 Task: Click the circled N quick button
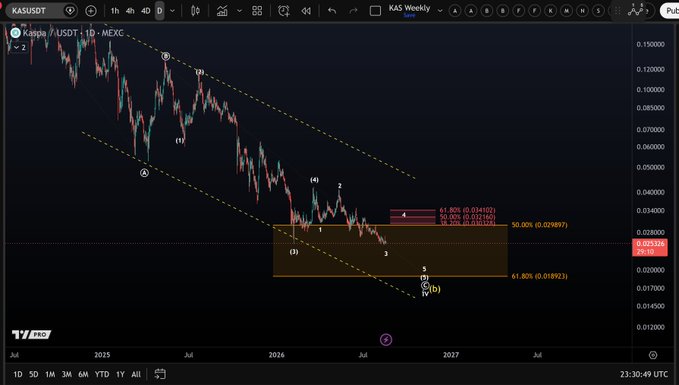click(x=582, y=11)
